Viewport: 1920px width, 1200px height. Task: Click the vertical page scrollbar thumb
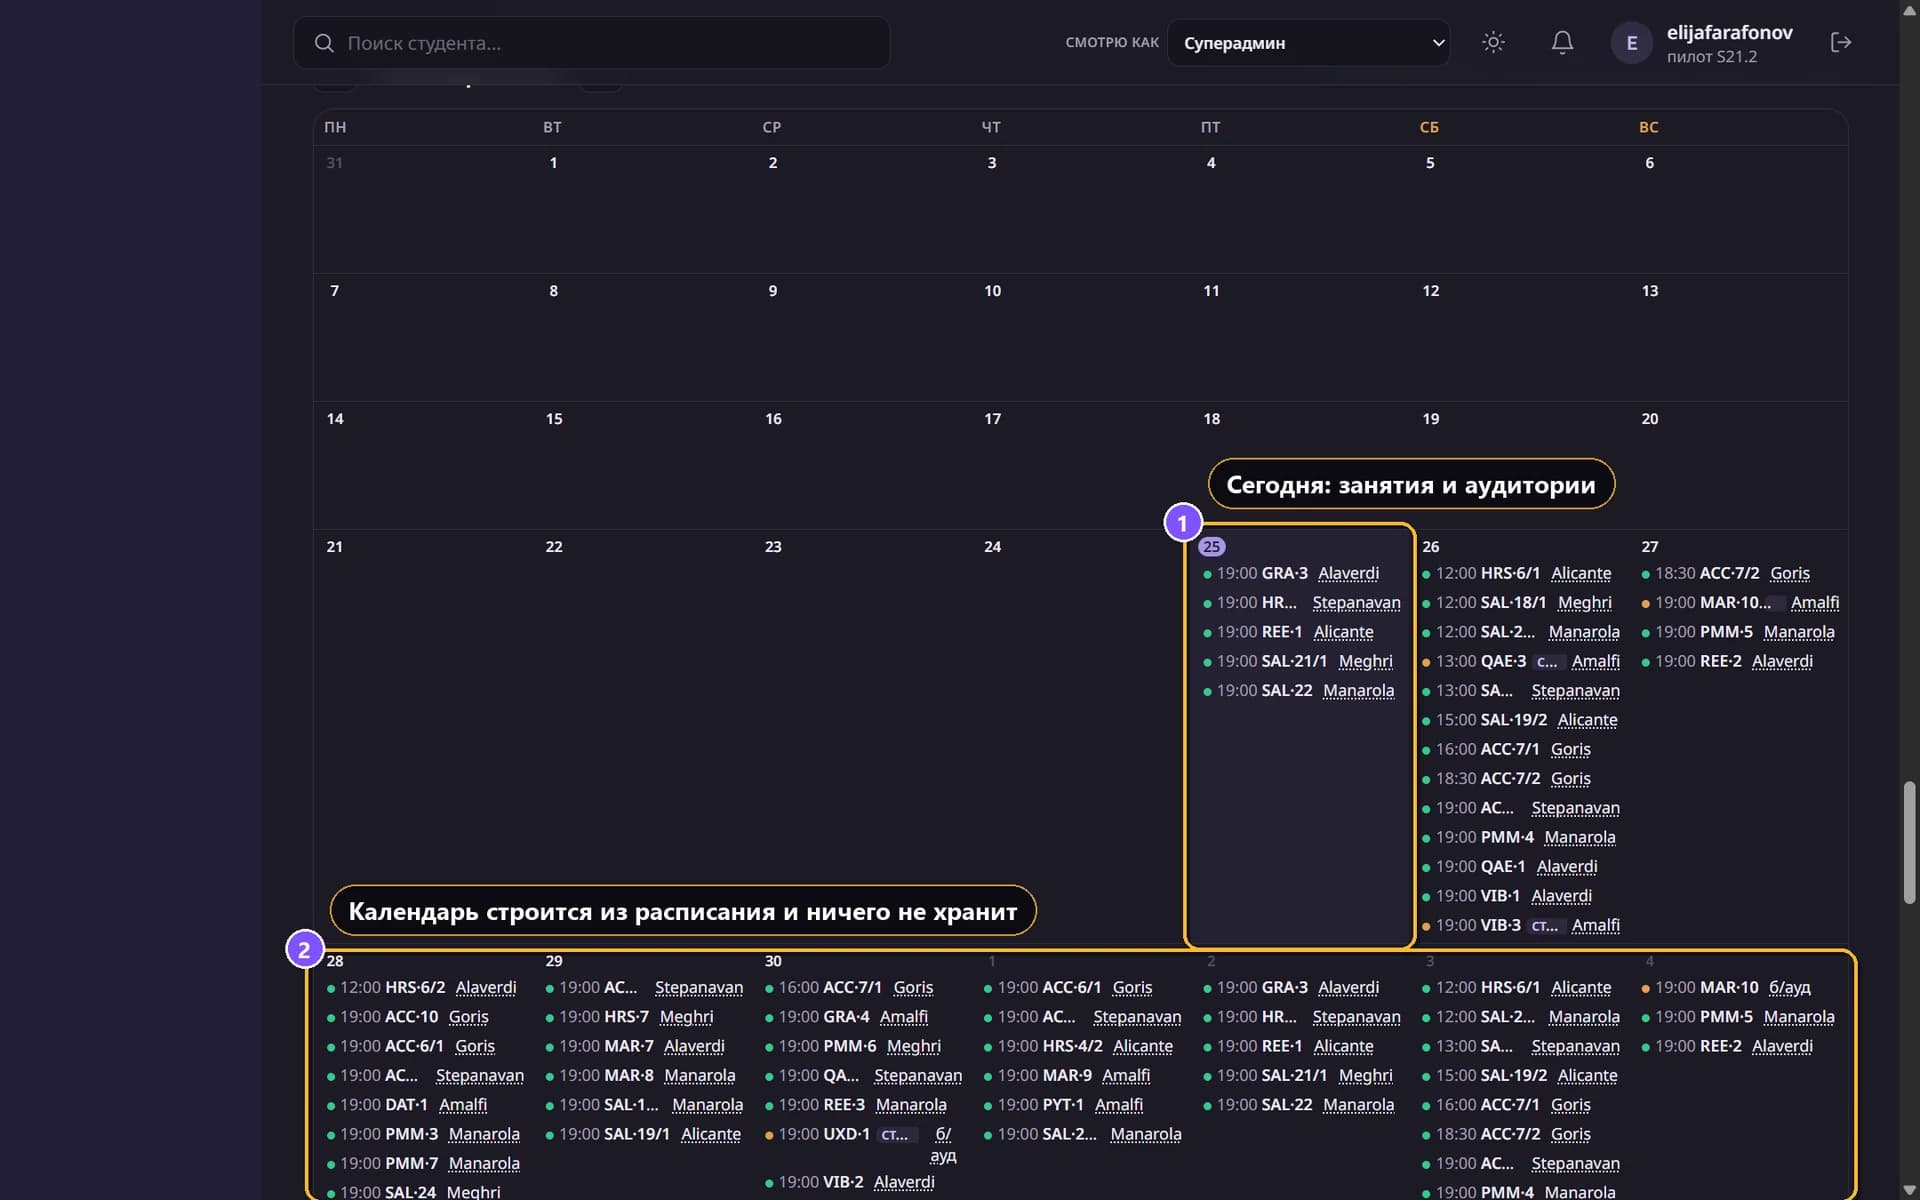[1909, 842]
